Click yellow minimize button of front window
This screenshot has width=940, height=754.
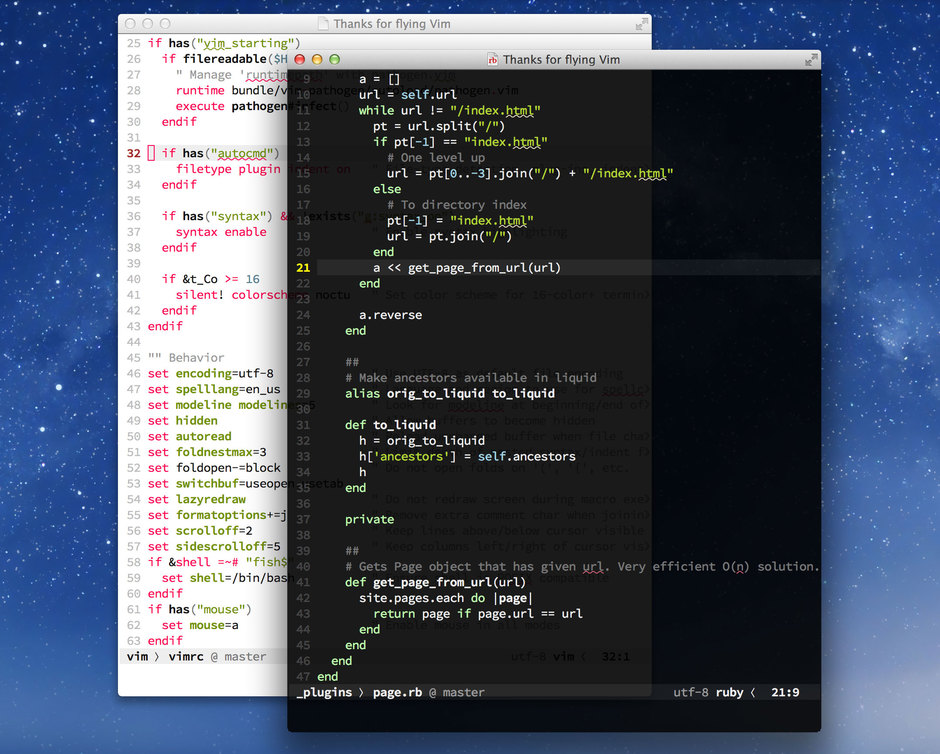coord(317,59)
